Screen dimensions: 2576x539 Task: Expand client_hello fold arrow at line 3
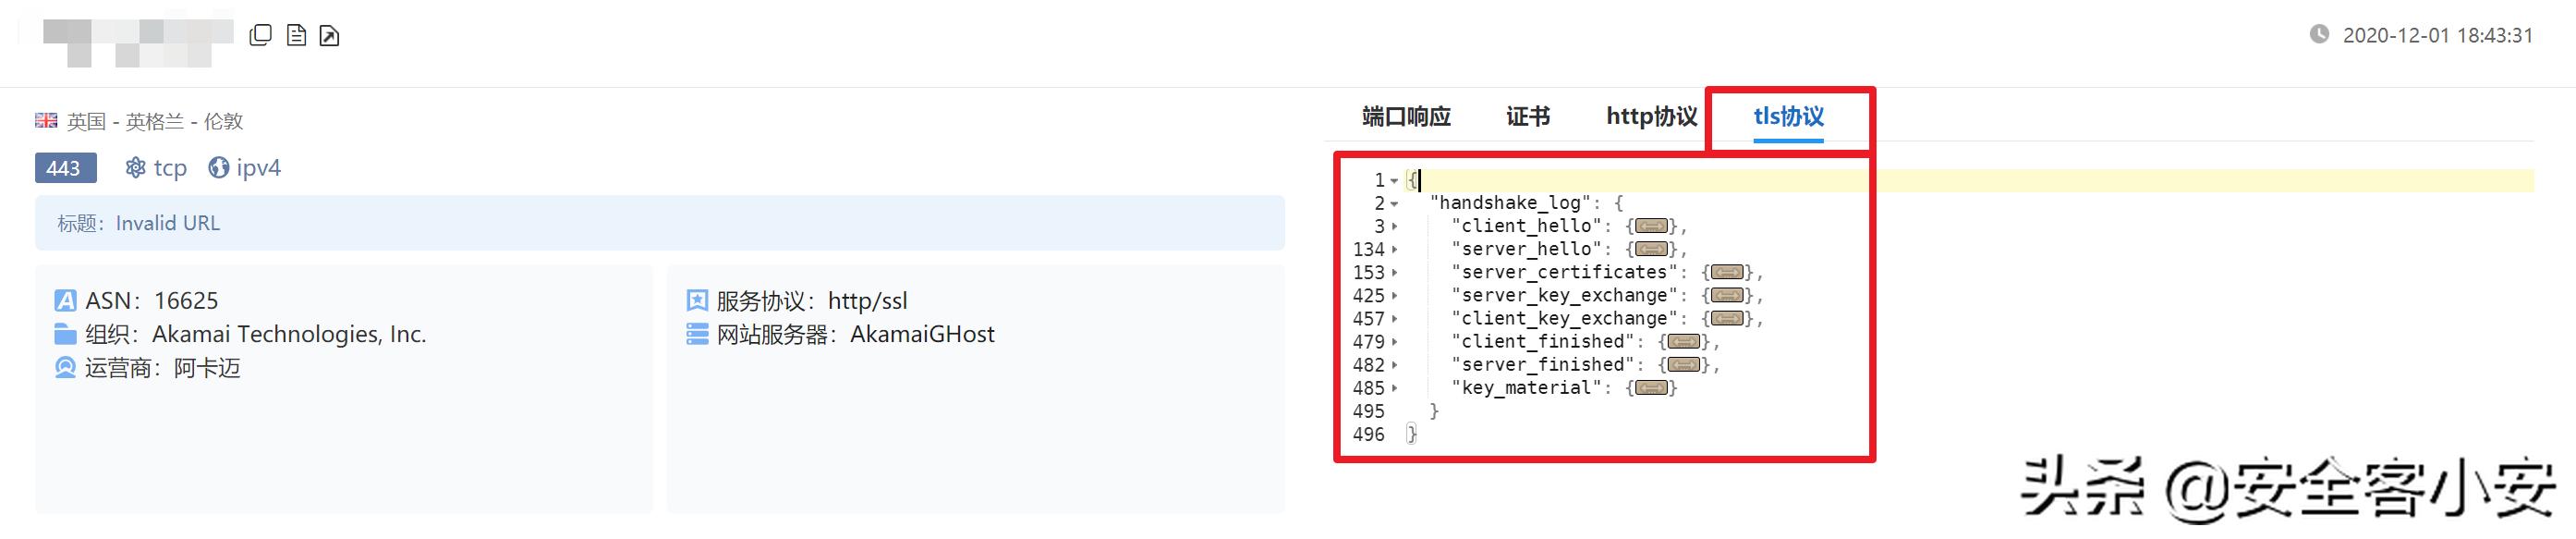(x=1394, y=226)
